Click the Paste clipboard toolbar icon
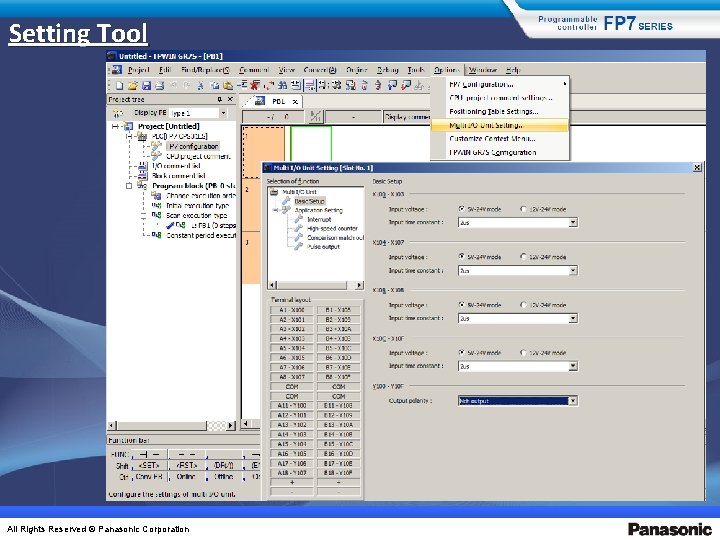The image size is (720, 540). pyautogui.click(x=228, y=85)
